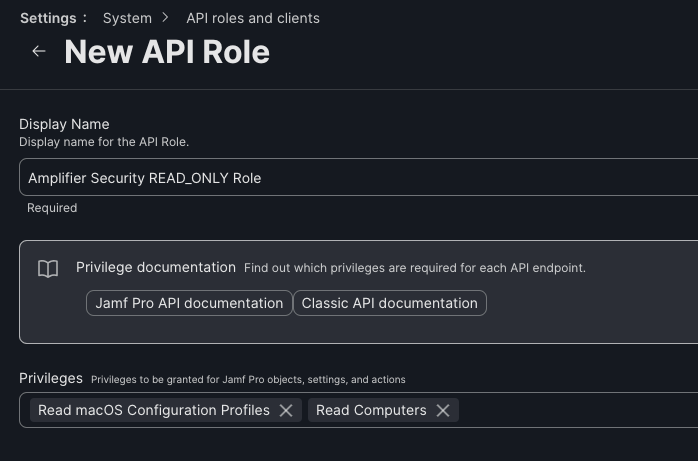
Task: Click the Privilege documentation title
Action: [156, 267]
